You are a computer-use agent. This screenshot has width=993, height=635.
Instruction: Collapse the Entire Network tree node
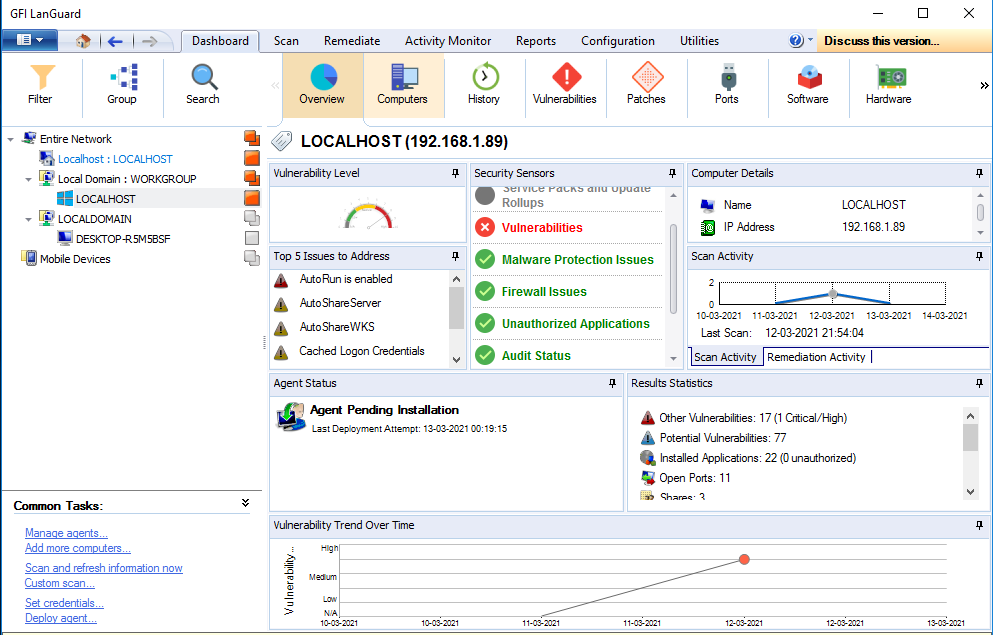click(10, 139)
